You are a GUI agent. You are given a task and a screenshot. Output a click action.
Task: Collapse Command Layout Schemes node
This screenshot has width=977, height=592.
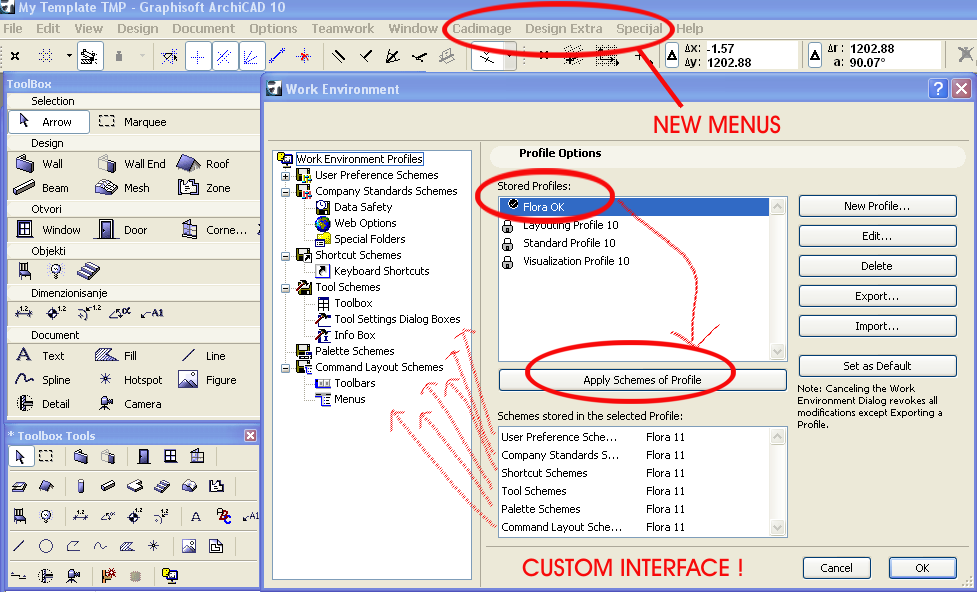click(x=285, y=368)
